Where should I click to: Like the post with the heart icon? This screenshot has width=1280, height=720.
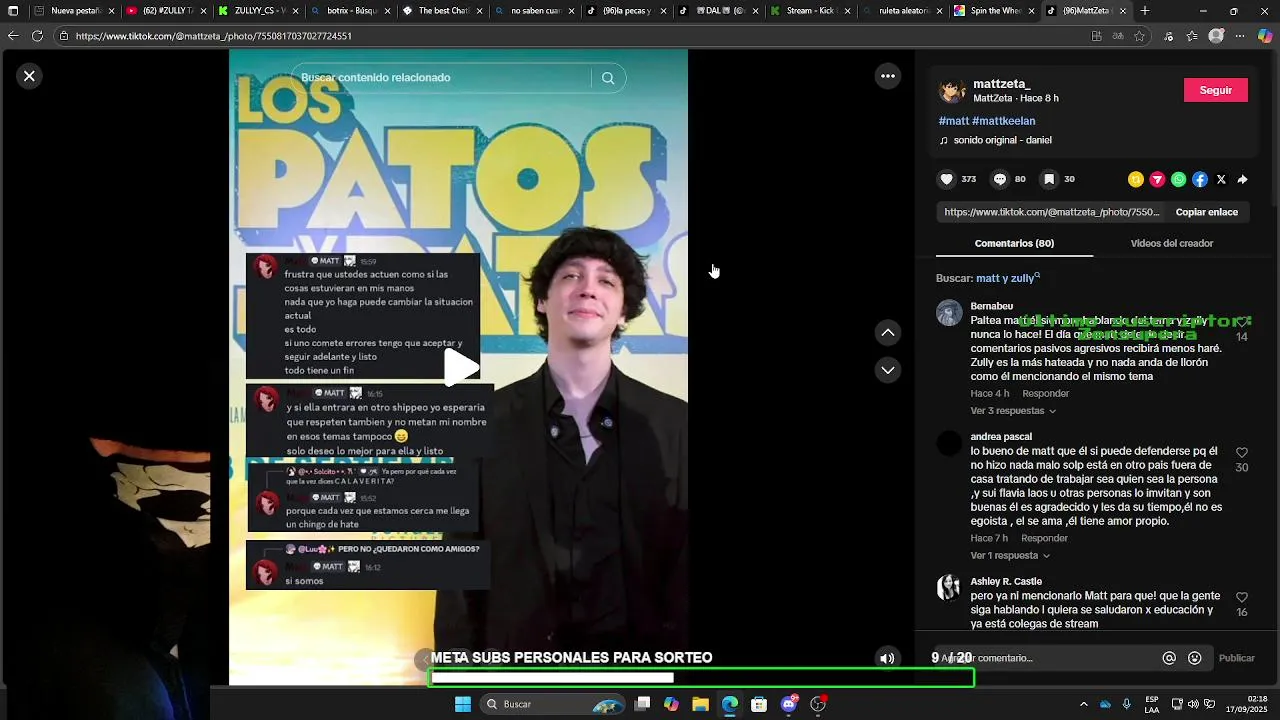pyautogui.click(x=946, y=180)
